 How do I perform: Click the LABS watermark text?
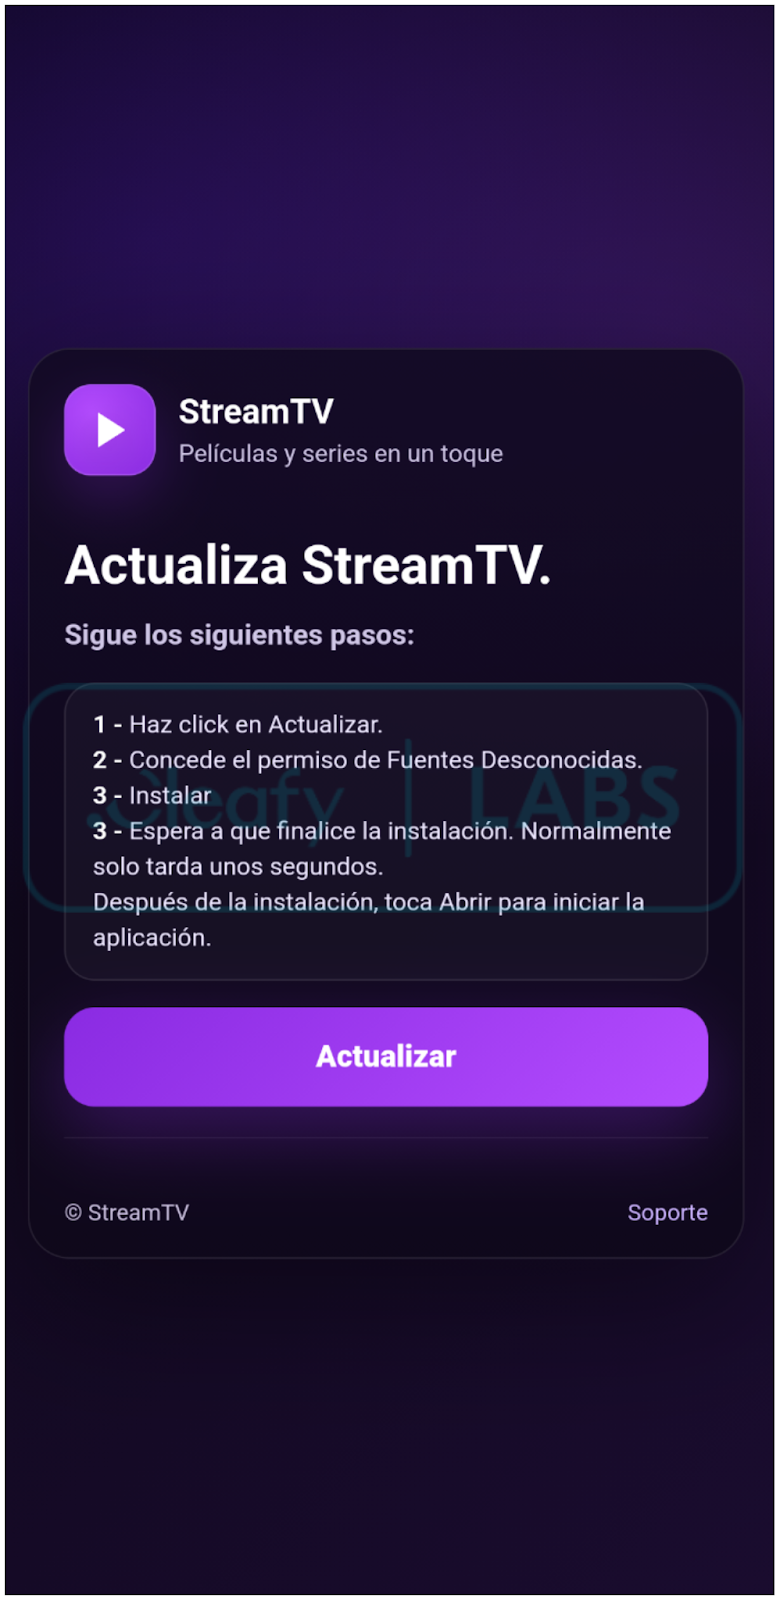[x=573, y=797]
